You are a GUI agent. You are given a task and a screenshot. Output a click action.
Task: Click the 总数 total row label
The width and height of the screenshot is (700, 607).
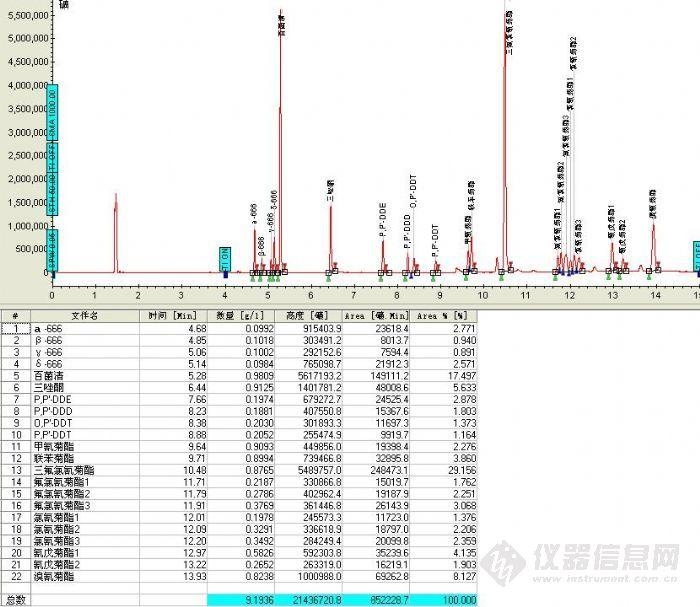[x=15, y=600]
